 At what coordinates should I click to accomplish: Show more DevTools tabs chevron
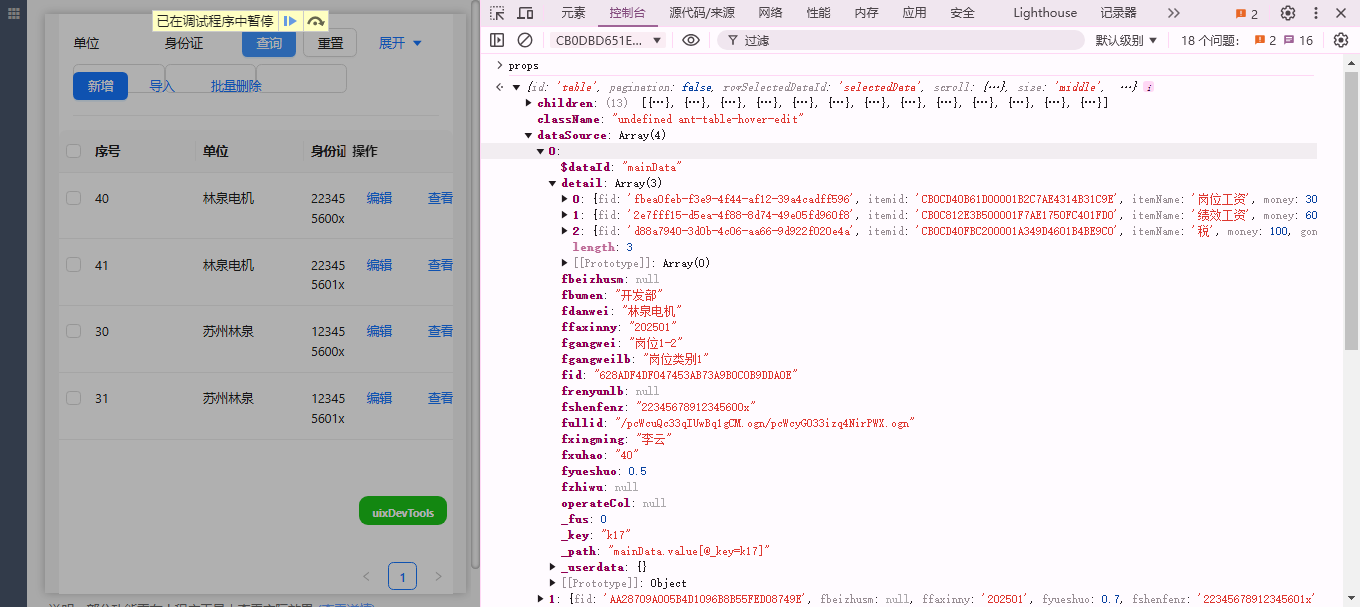(1174, 13)
